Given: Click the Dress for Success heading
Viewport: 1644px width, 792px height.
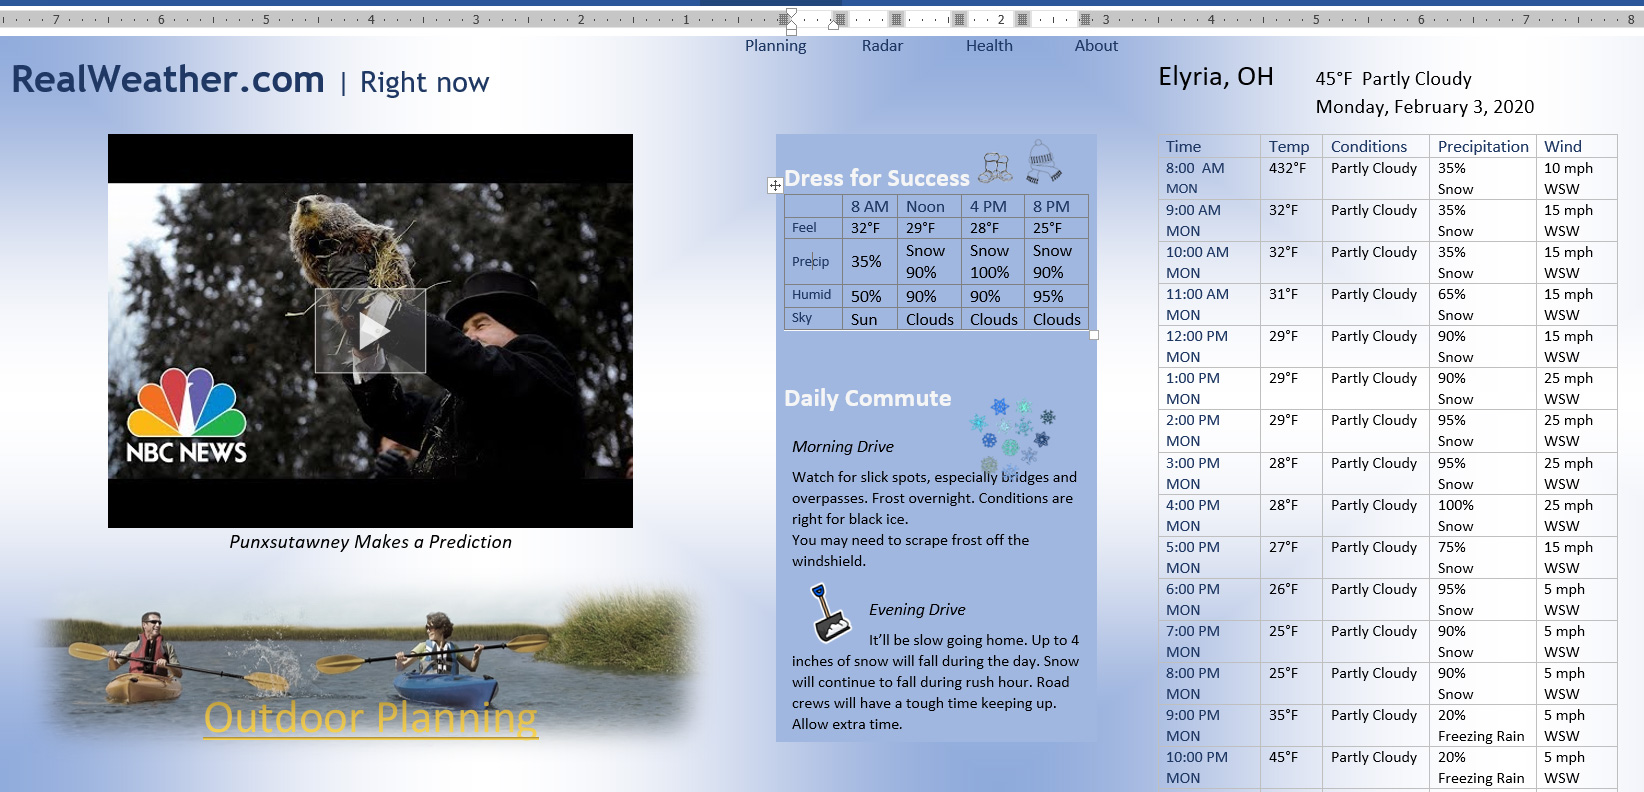Looking at the screenshot, I should 876,178.
